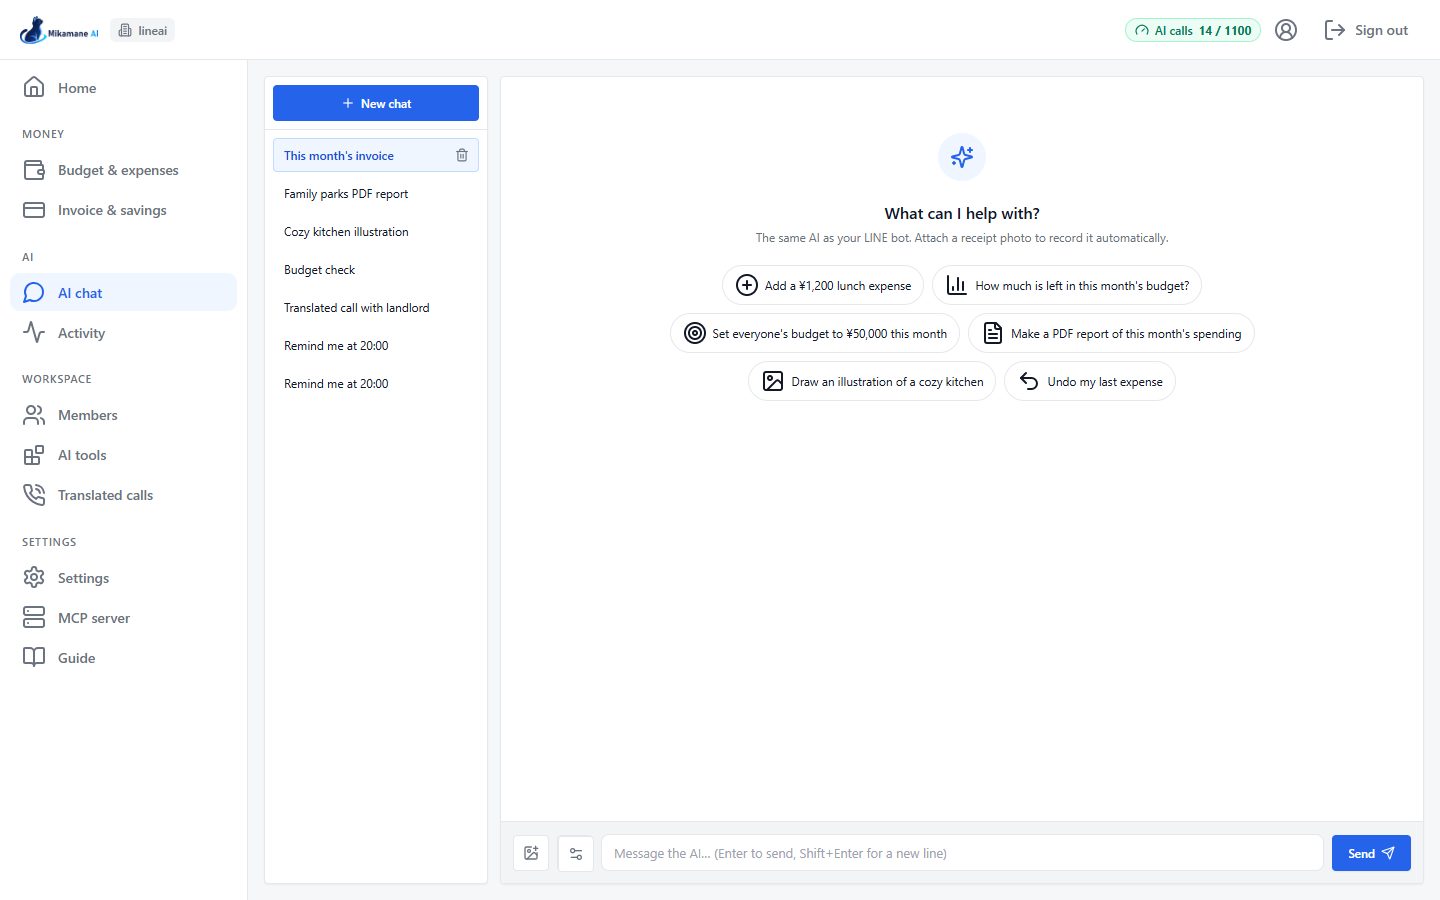
Task: Open the Members page
Action: [124, 415]
